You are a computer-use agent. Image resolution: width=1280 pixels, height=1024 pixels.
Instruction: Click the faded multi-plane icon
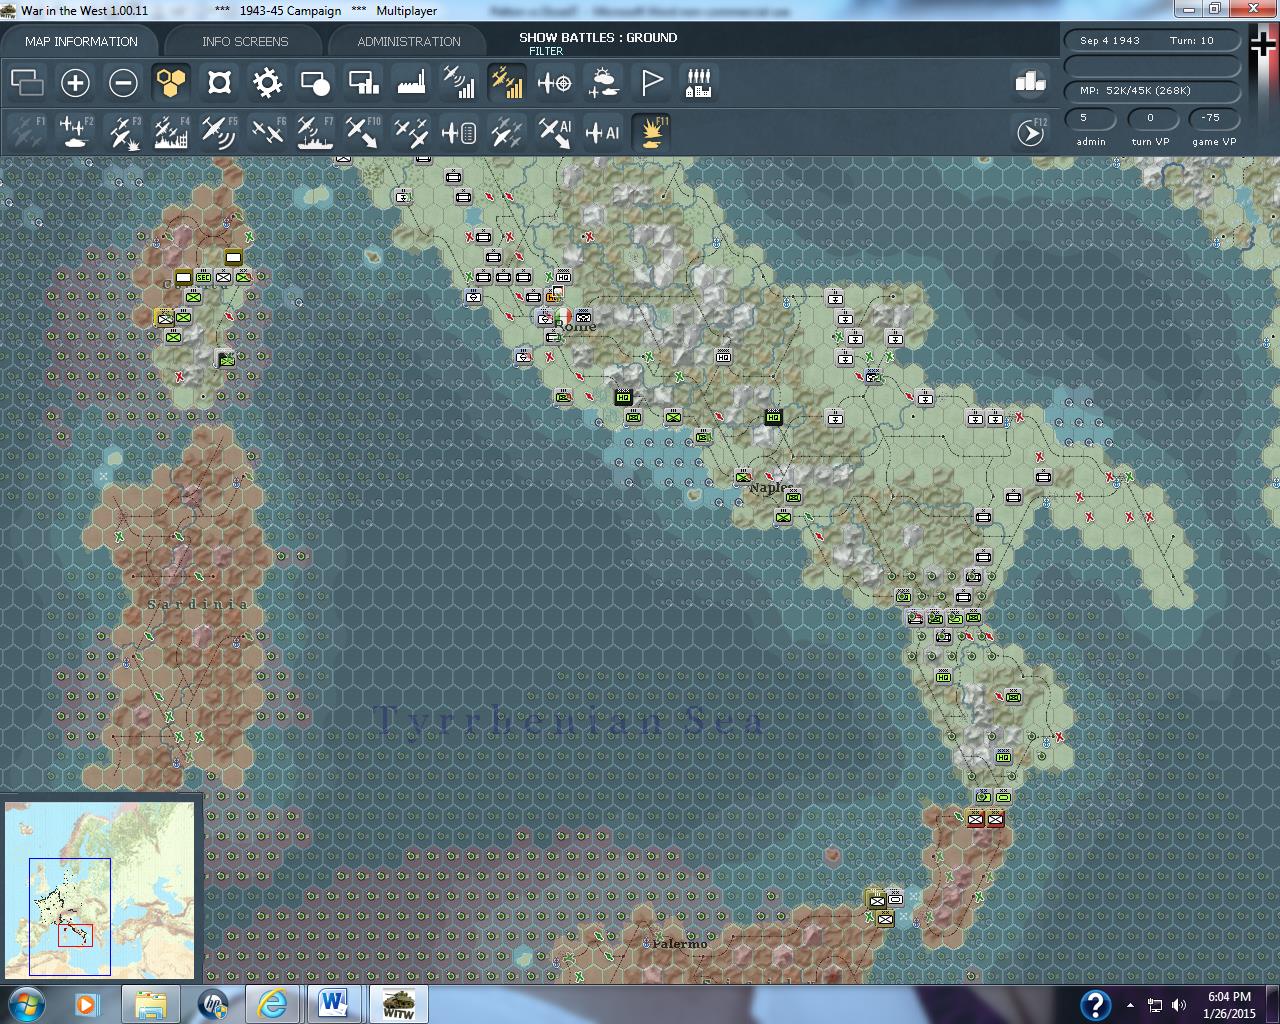(x=507, y=132)
